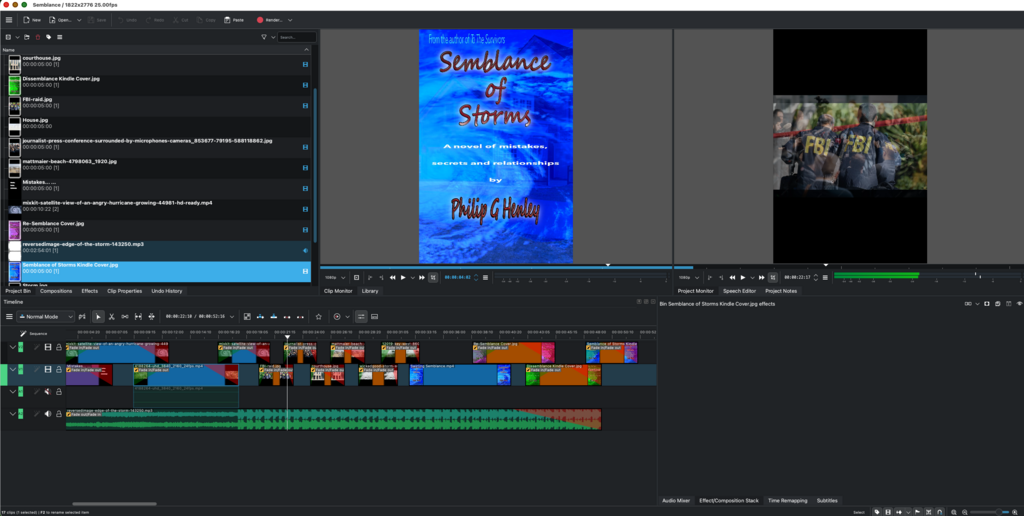Click the timeline record button icon
This screenshot has width=1024, height=516.
(x=337, y=317)
